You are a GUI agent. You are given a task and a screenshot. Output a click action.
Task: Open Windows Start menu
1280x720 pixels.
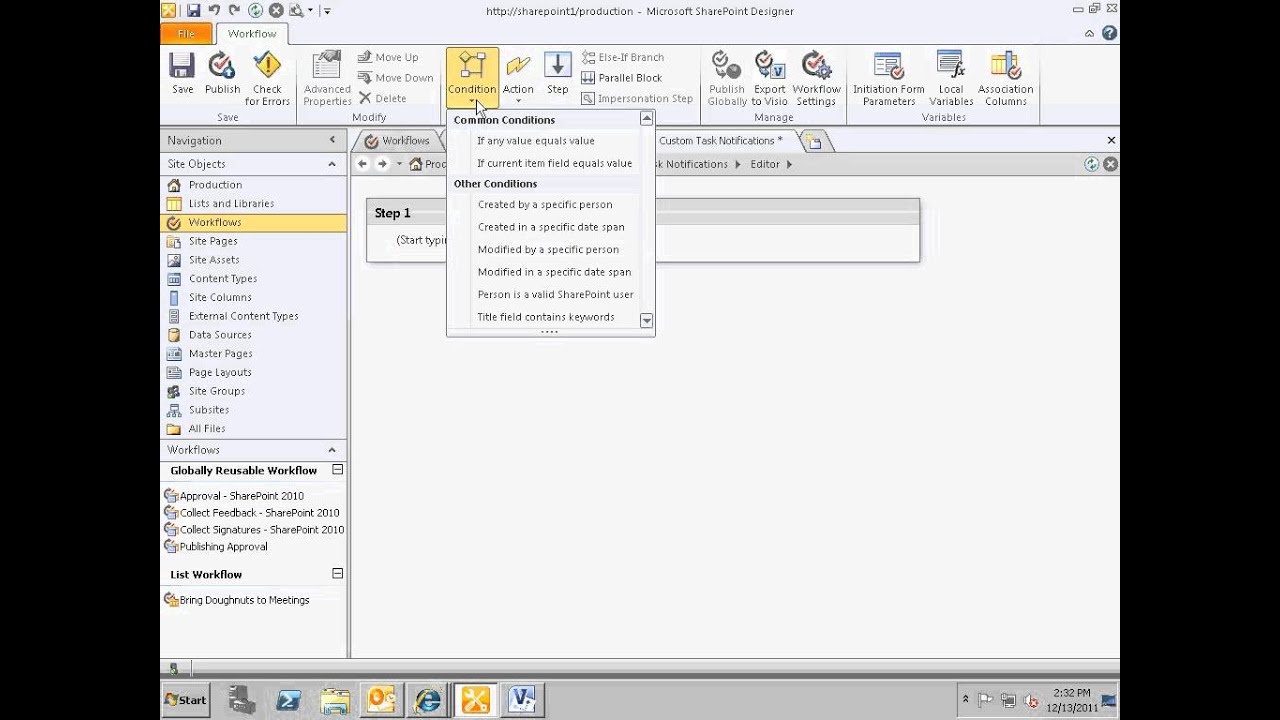pos(186,700)
